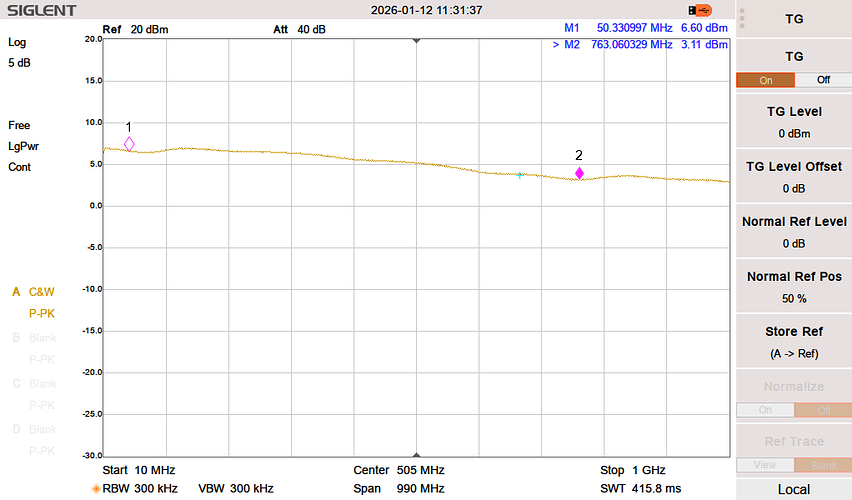Click the date and time display

427,10
